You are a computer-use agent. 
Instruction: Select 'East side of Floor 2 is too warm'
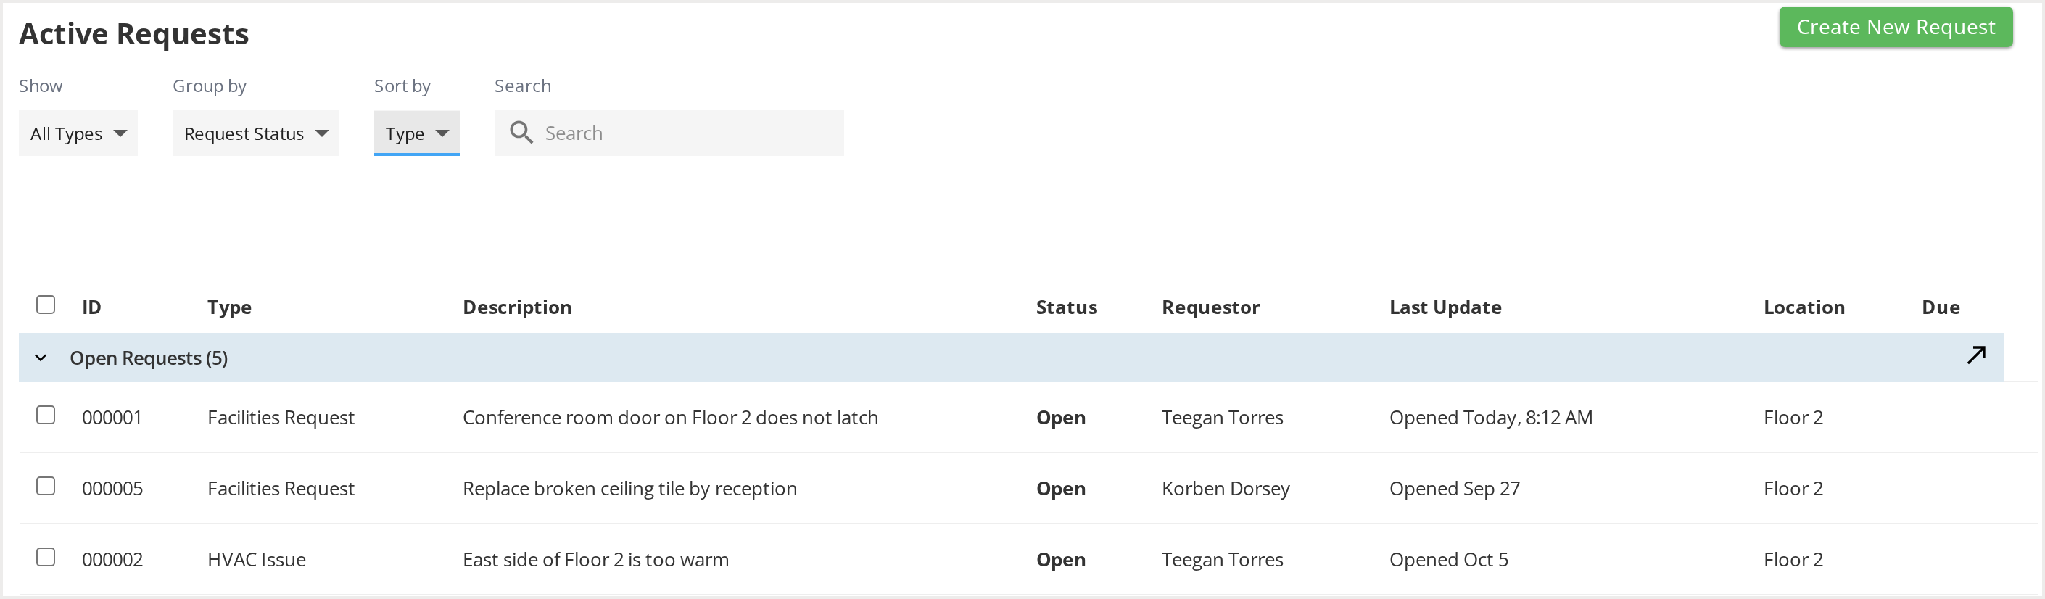(x=595, y=559)
